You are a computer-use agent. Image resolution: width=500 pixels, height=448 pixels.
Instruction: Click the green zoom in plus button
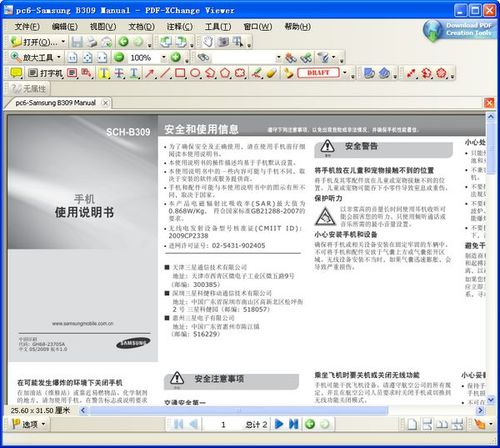pyautogui.click(x=176, y=57)
